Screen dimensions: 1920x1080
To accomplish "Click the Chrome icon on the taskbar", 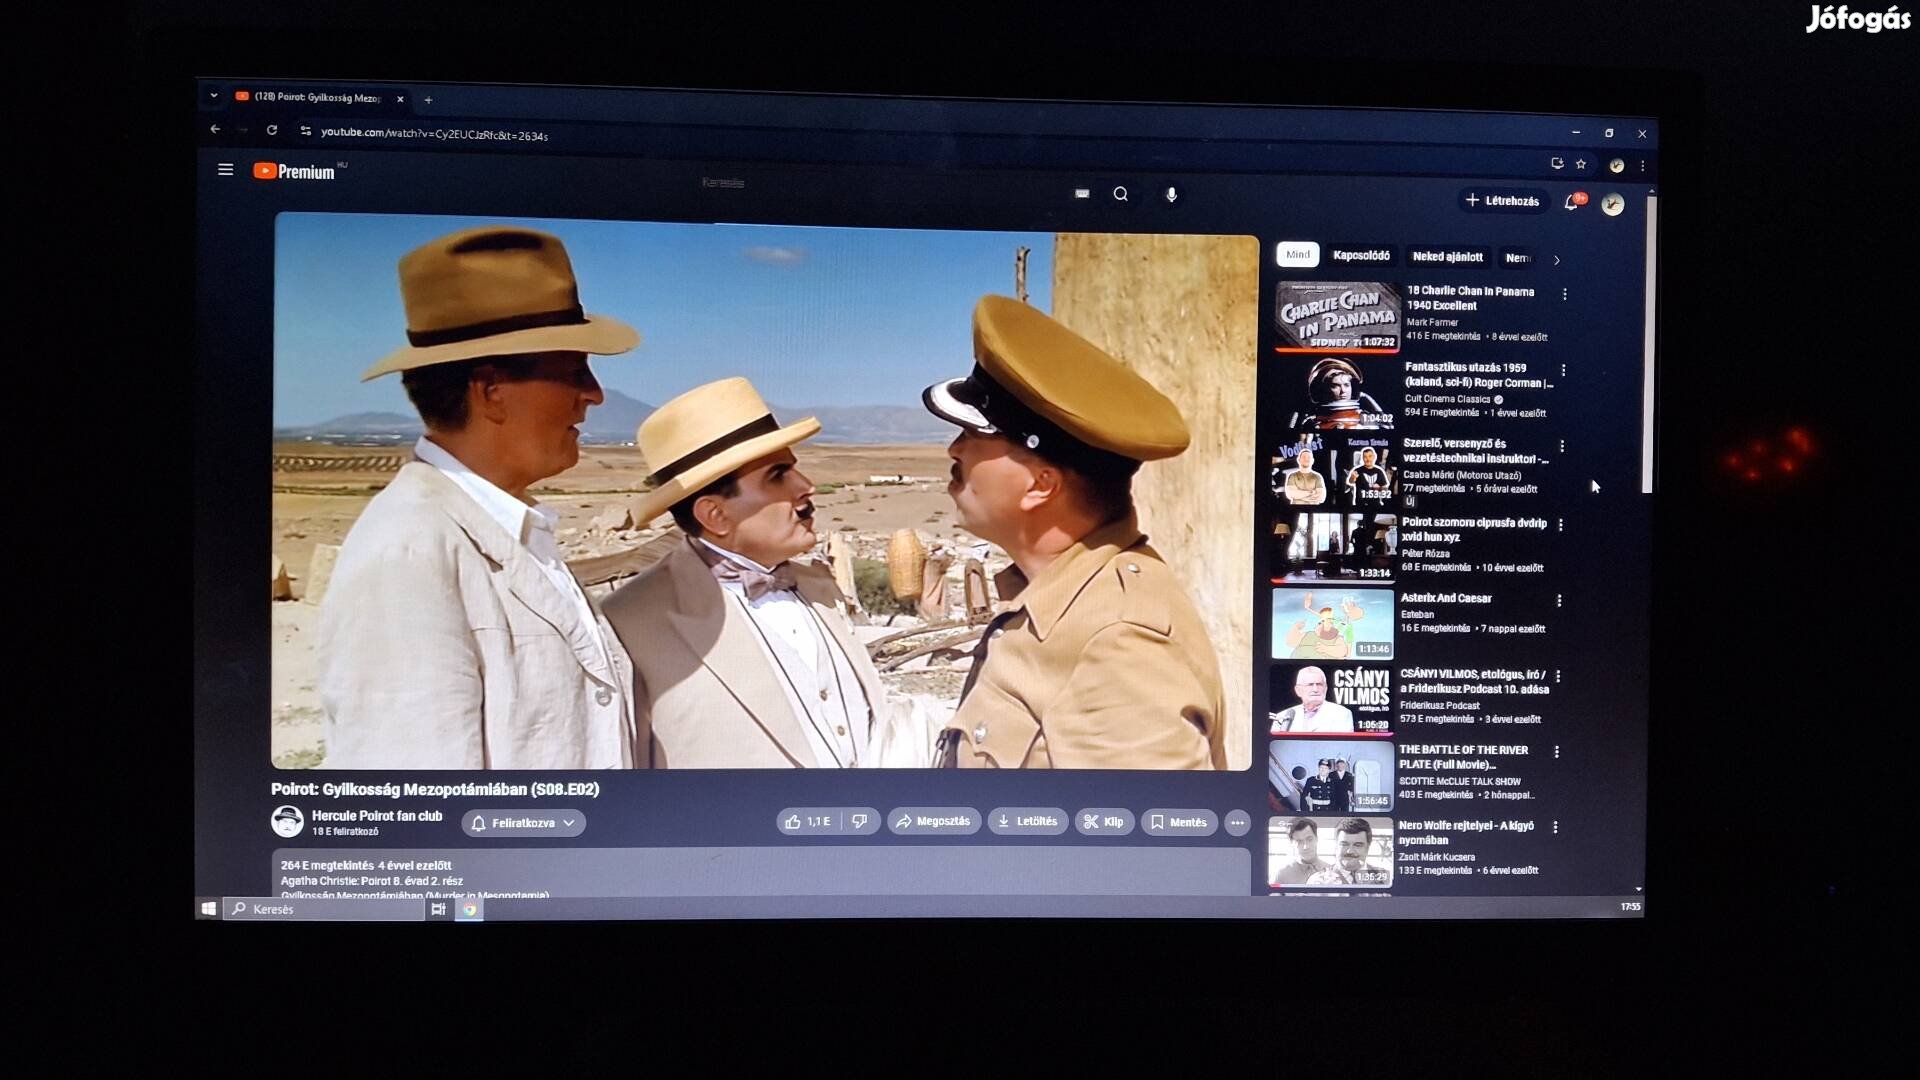I will point(469,910).
